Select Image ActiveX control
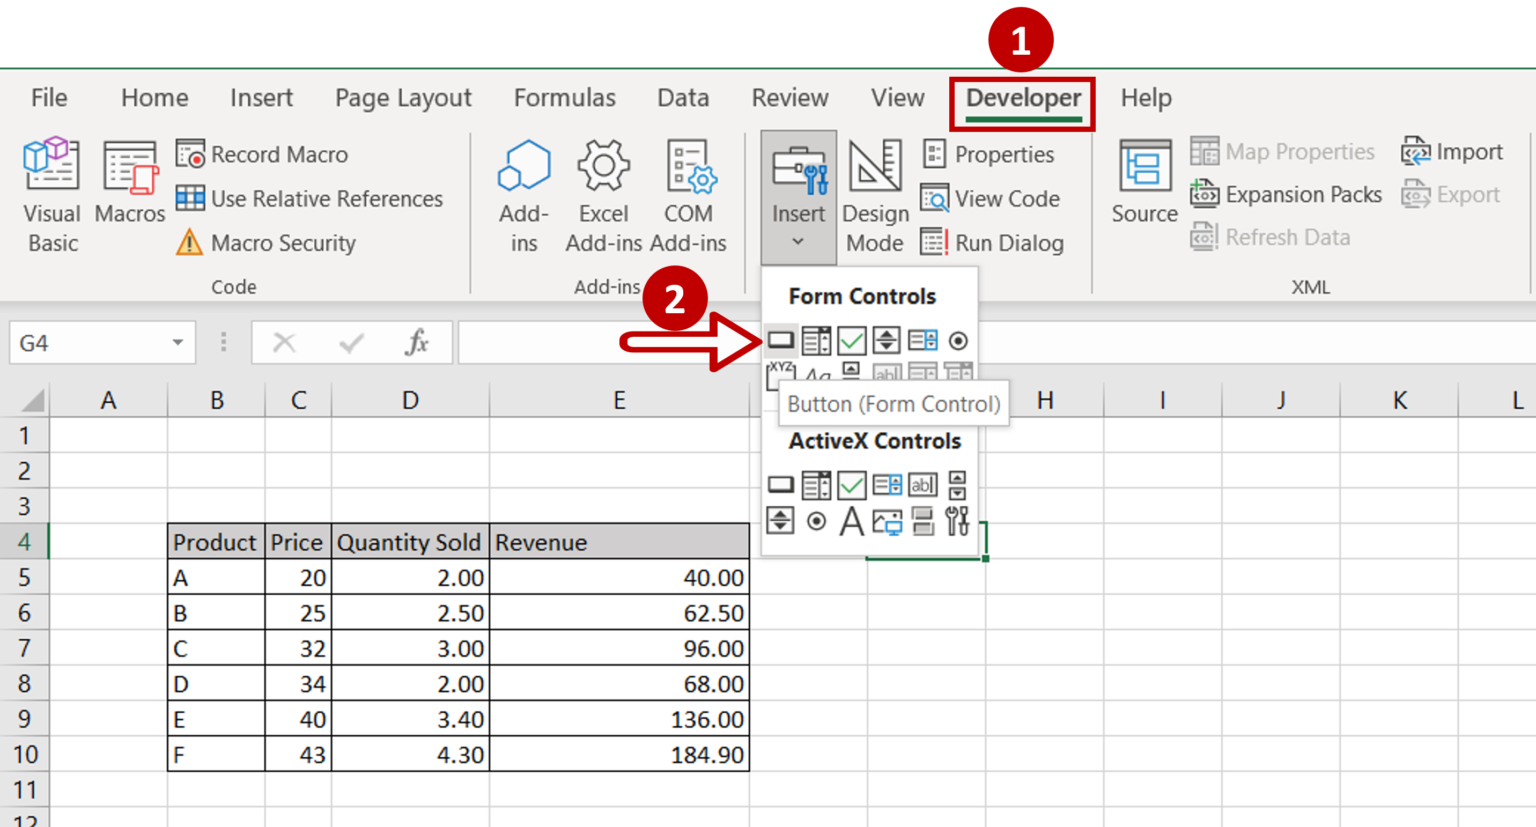Viewport: 1536px width, 827px height. [886, 521]
